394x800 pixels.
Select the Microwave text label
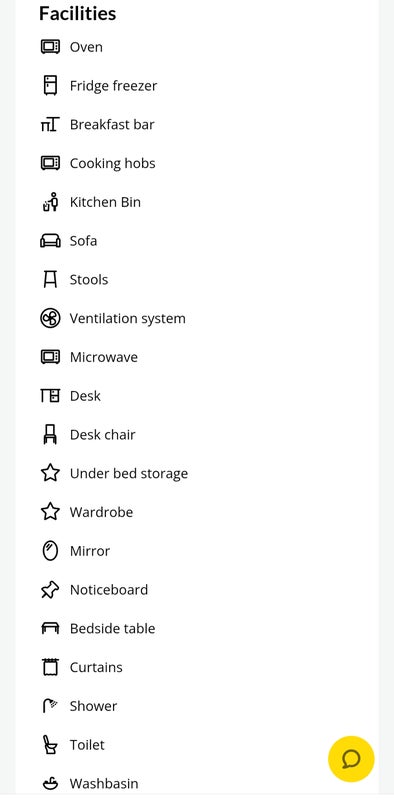pyautogui.click(x=104, y=357)
